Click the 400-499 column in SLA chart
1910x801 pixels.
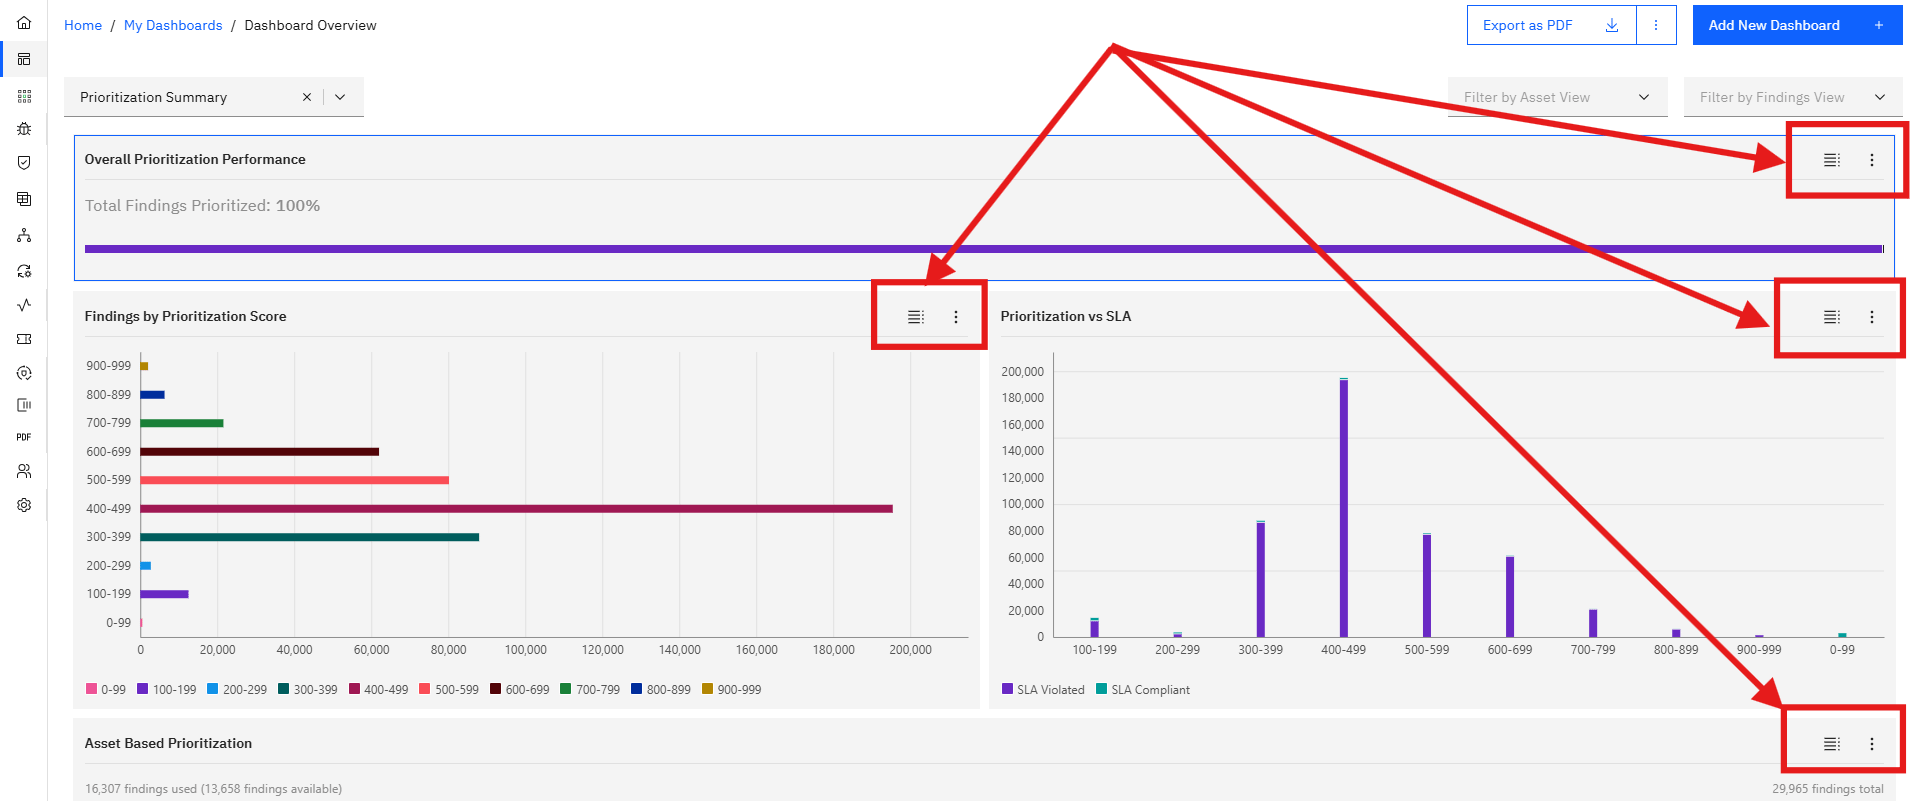(x=1344, y=507)
